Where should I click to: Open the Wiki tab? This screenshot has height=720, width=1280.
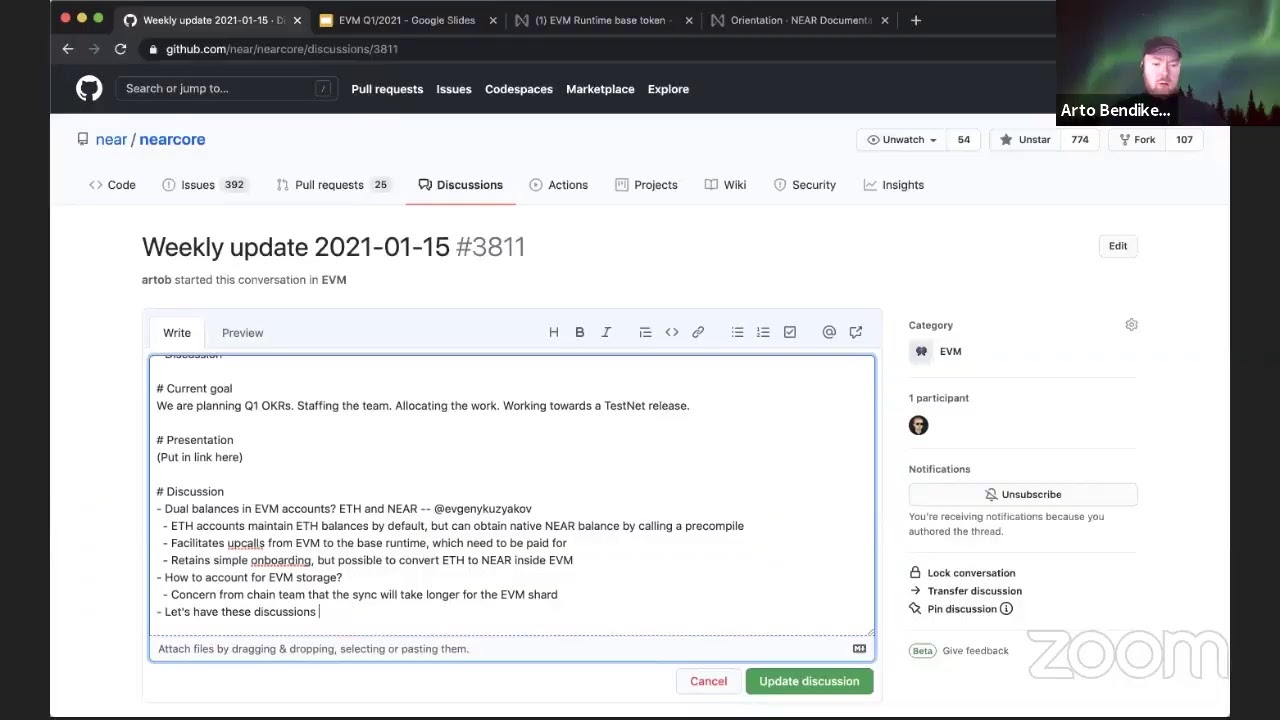point(725,185)
